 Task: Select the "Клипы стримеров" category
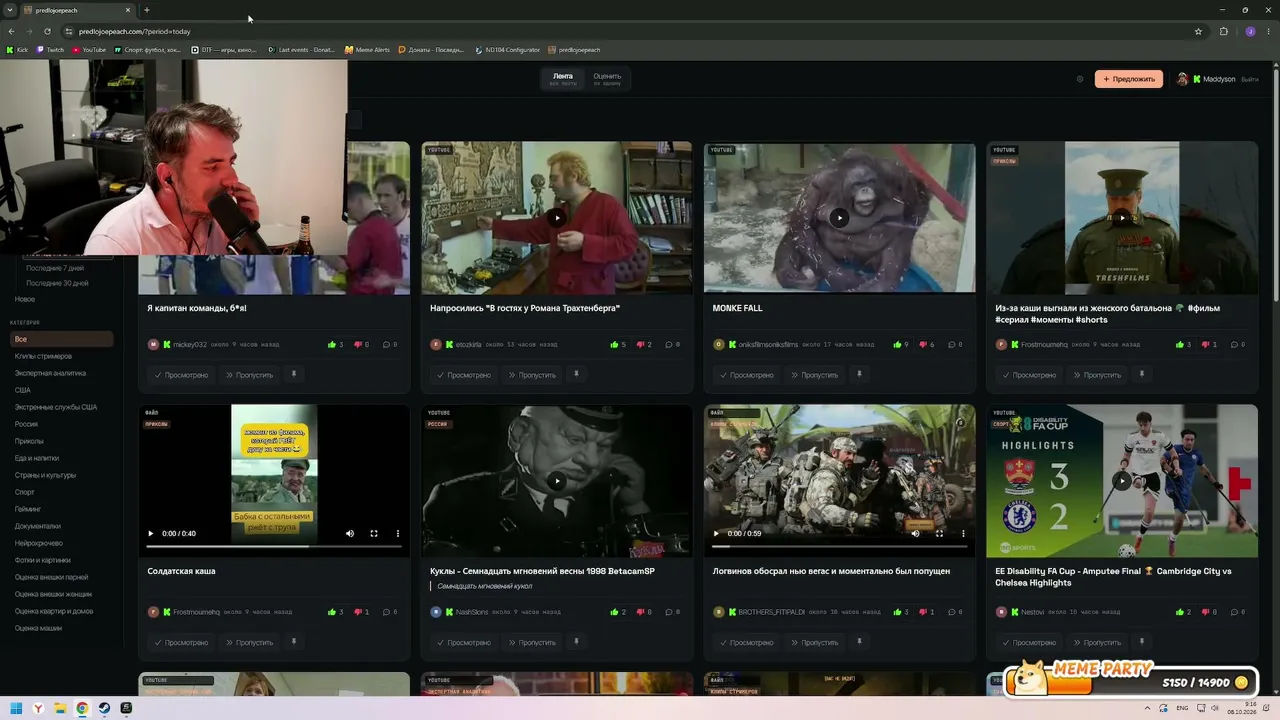pos(43,356)
